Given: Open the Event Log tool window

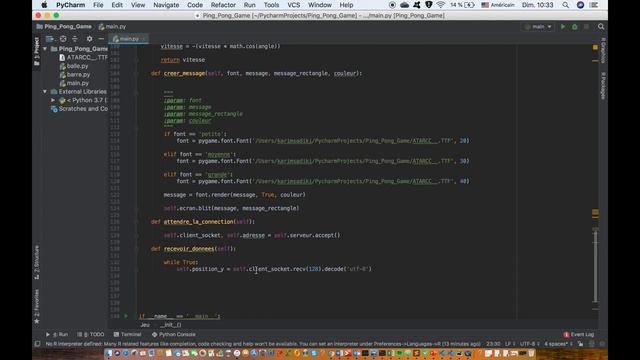Looking at the screenshot, I should [578, 334].
